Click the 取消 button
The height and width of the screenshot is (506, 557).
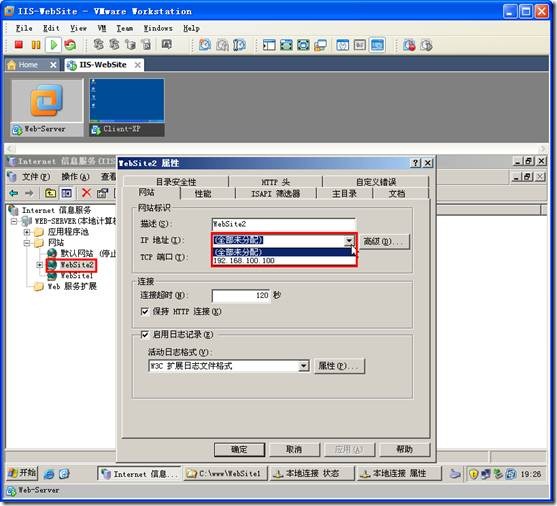(294, 450)
